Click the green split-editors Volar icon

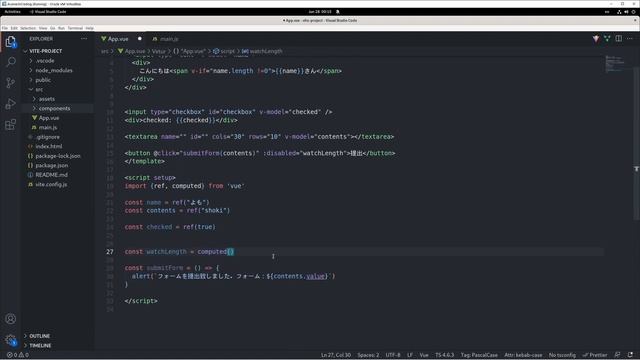coord(607,39)
